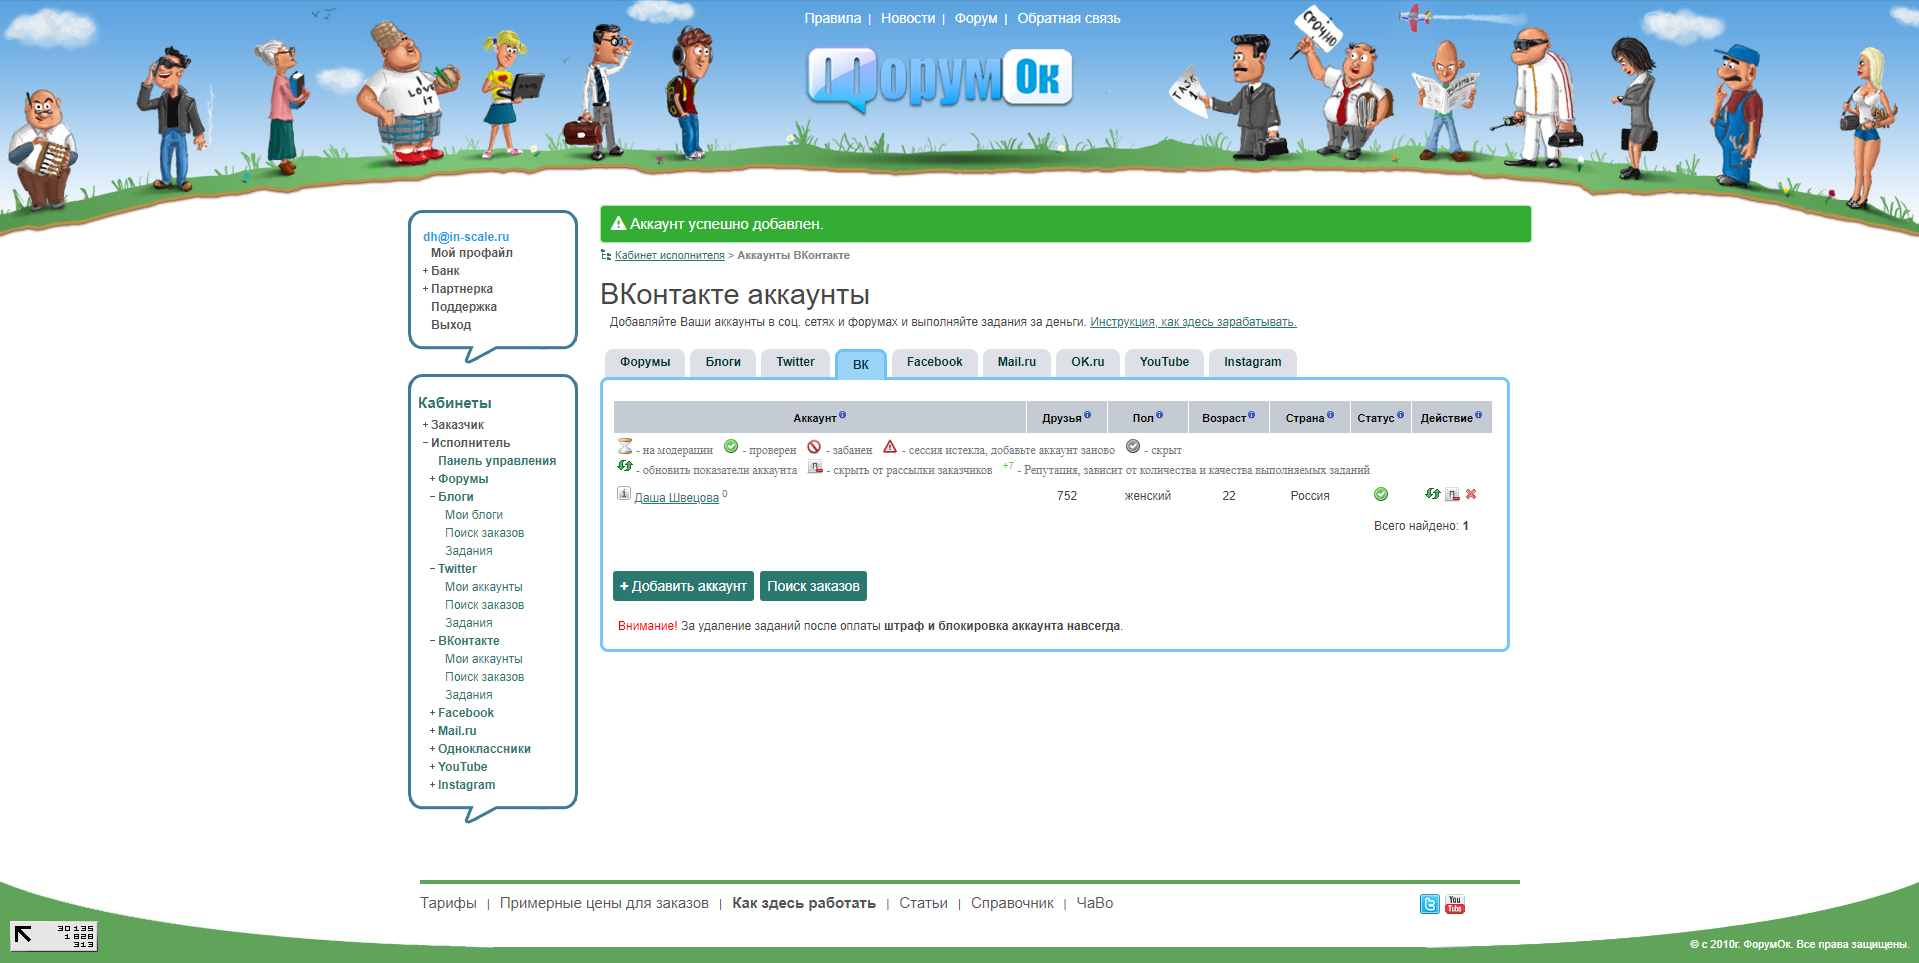Delete the Даша Швецова account with red cross
The image size is (1919, 963).
1471,494
